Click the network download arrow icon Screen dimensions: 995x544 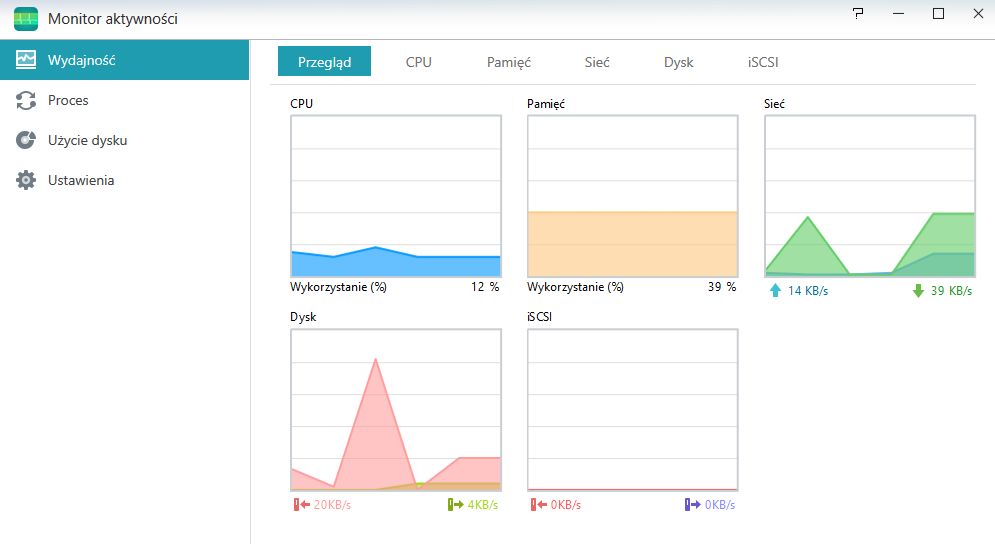(918, 291)
